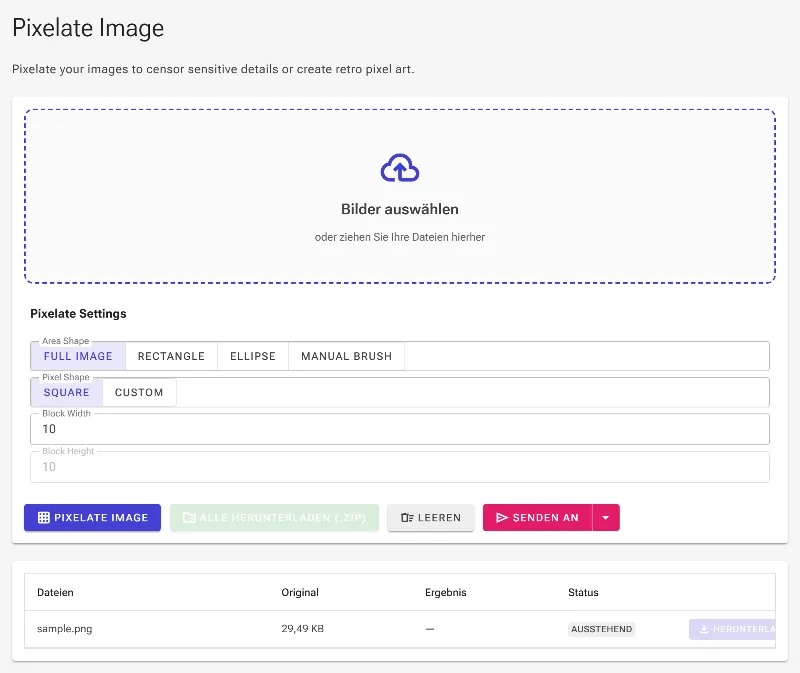
Task: Click the send arrow icon on Senden An
Action: (x=502, y=517)
